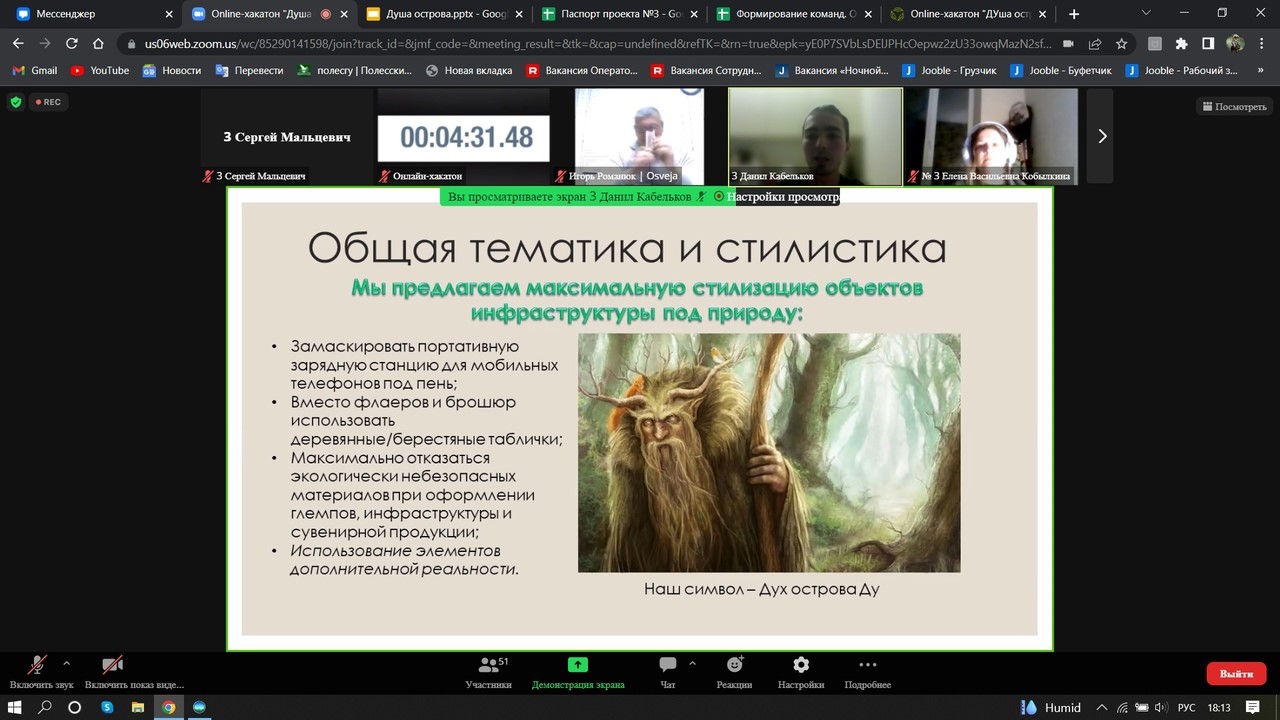This screenshot has width=1280, height=720.
Task: Select Сергей Мальцевич participant tile
Action: point(287,136)
